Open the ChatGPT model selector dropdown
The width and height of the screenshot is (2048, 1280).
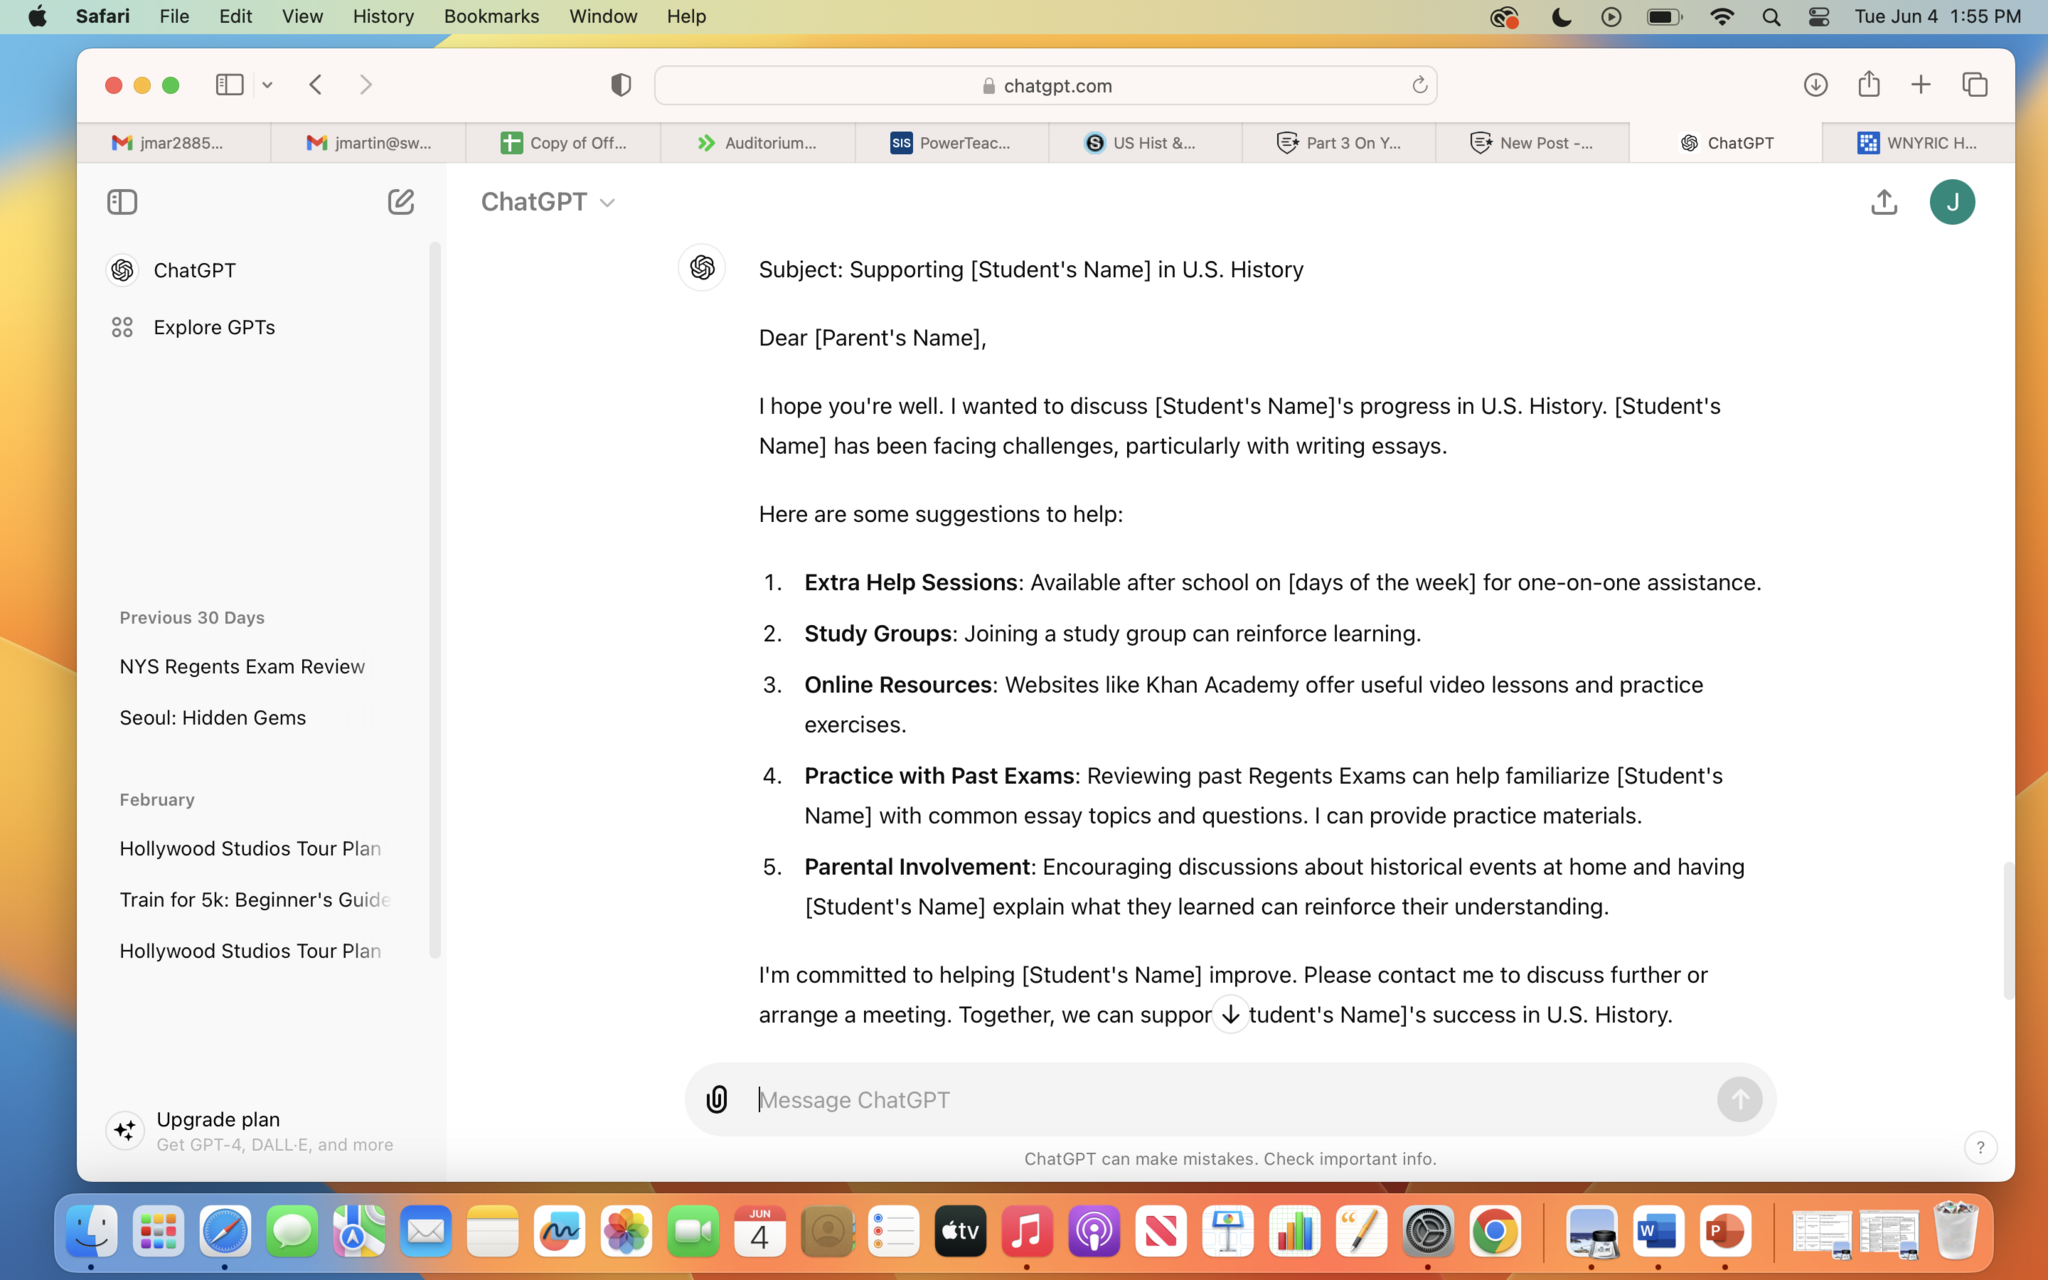click(x=548, y=202)
